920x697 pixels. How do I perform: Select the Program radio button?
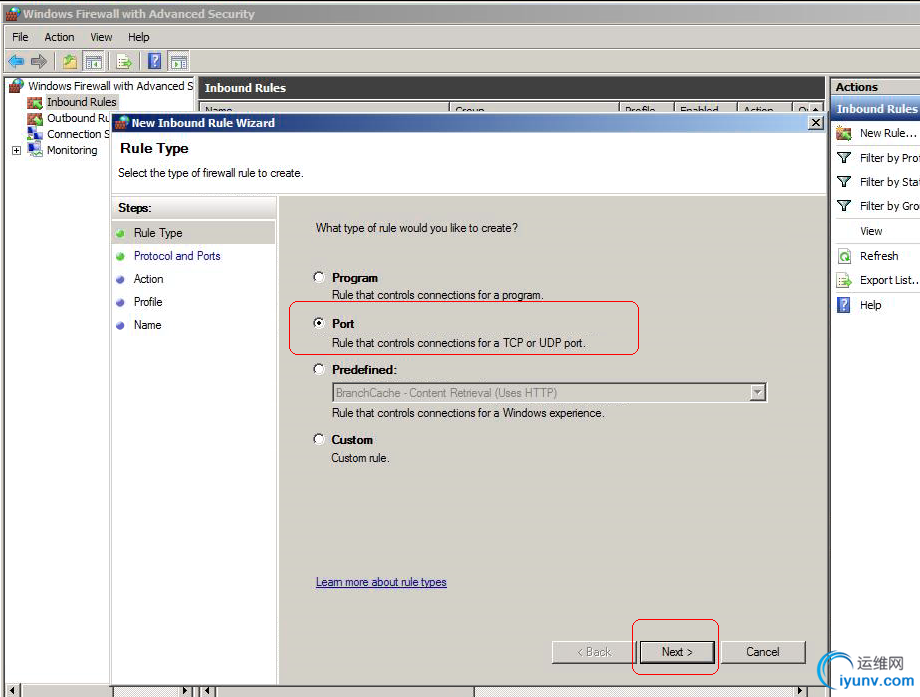pos(319,277)
